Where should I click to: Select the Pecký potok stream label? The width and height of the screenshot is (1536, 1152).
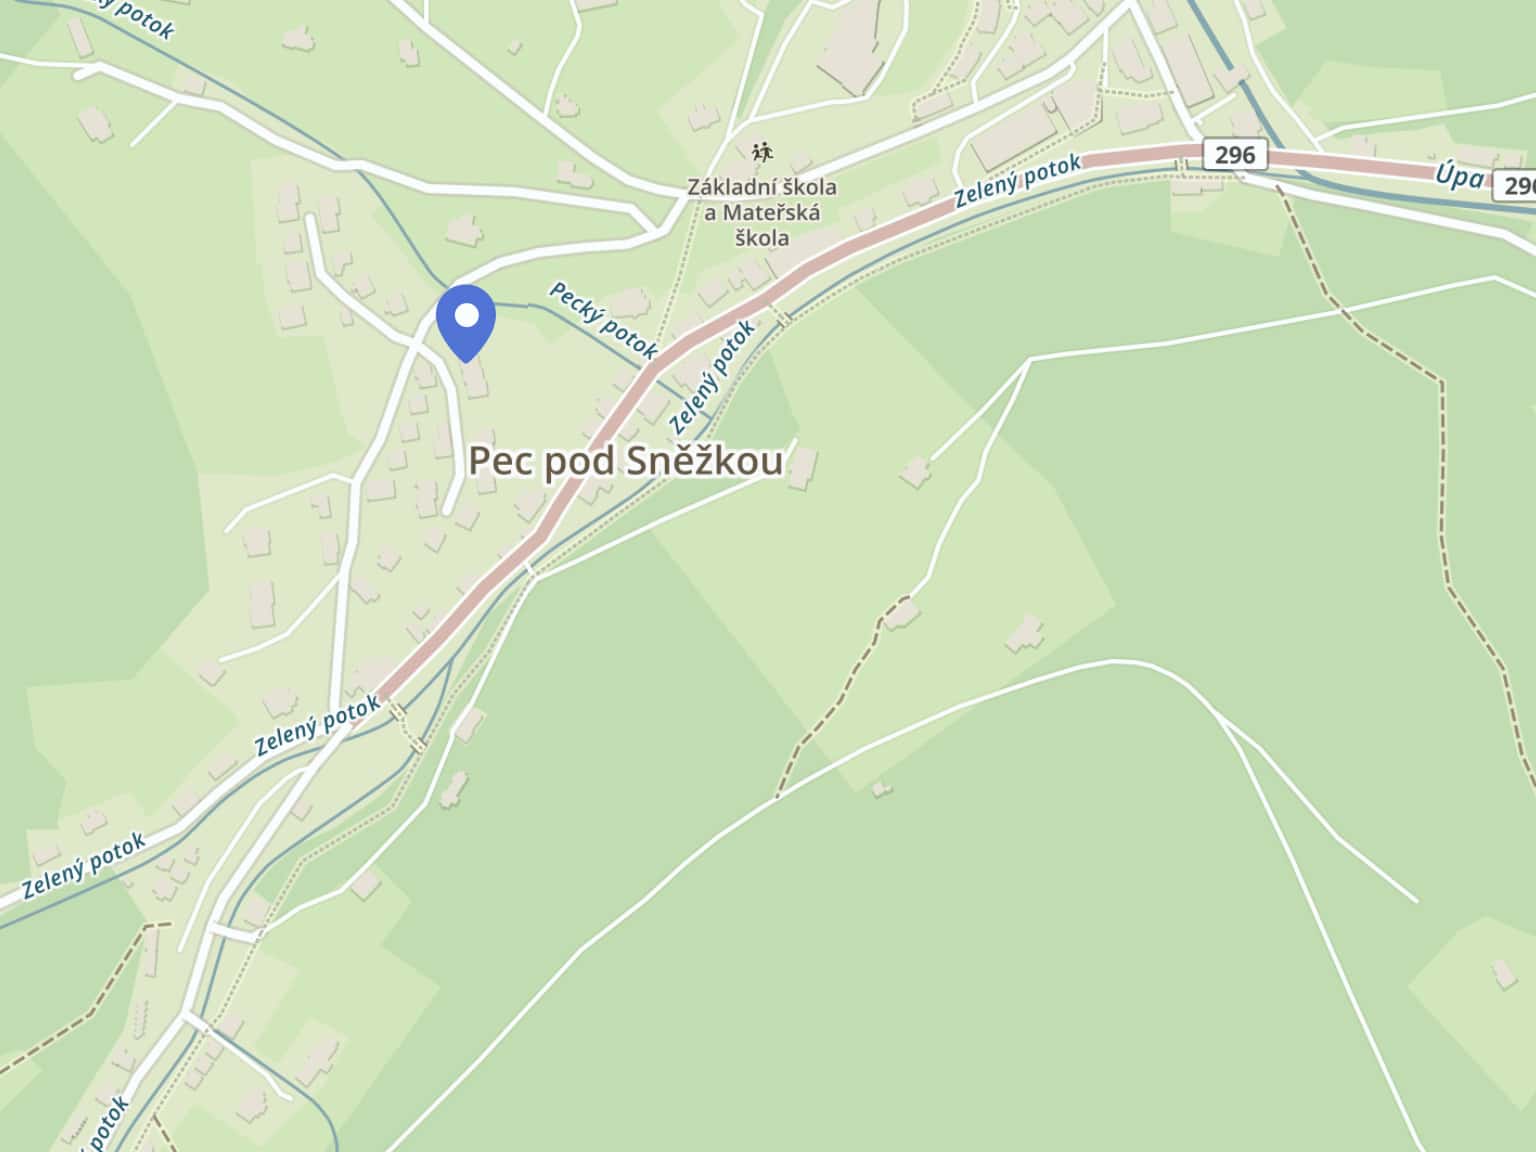(x=604, y=320)
